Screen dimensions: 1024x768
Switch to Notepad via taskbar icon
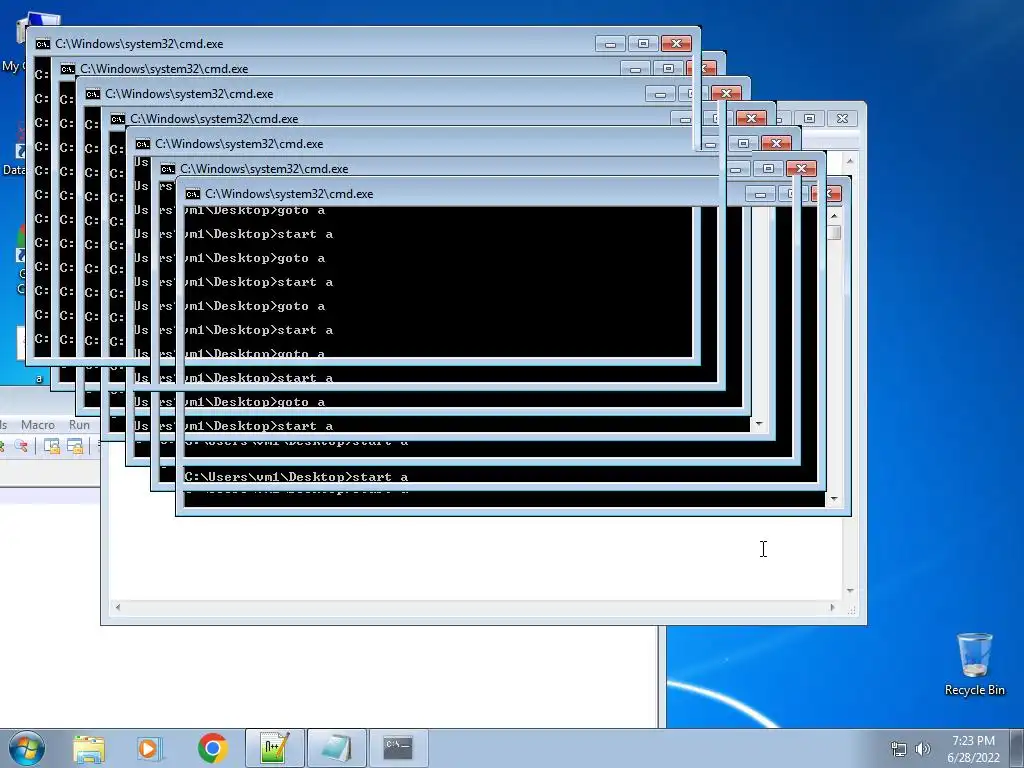pyautogui.click(x=337, y=748)
